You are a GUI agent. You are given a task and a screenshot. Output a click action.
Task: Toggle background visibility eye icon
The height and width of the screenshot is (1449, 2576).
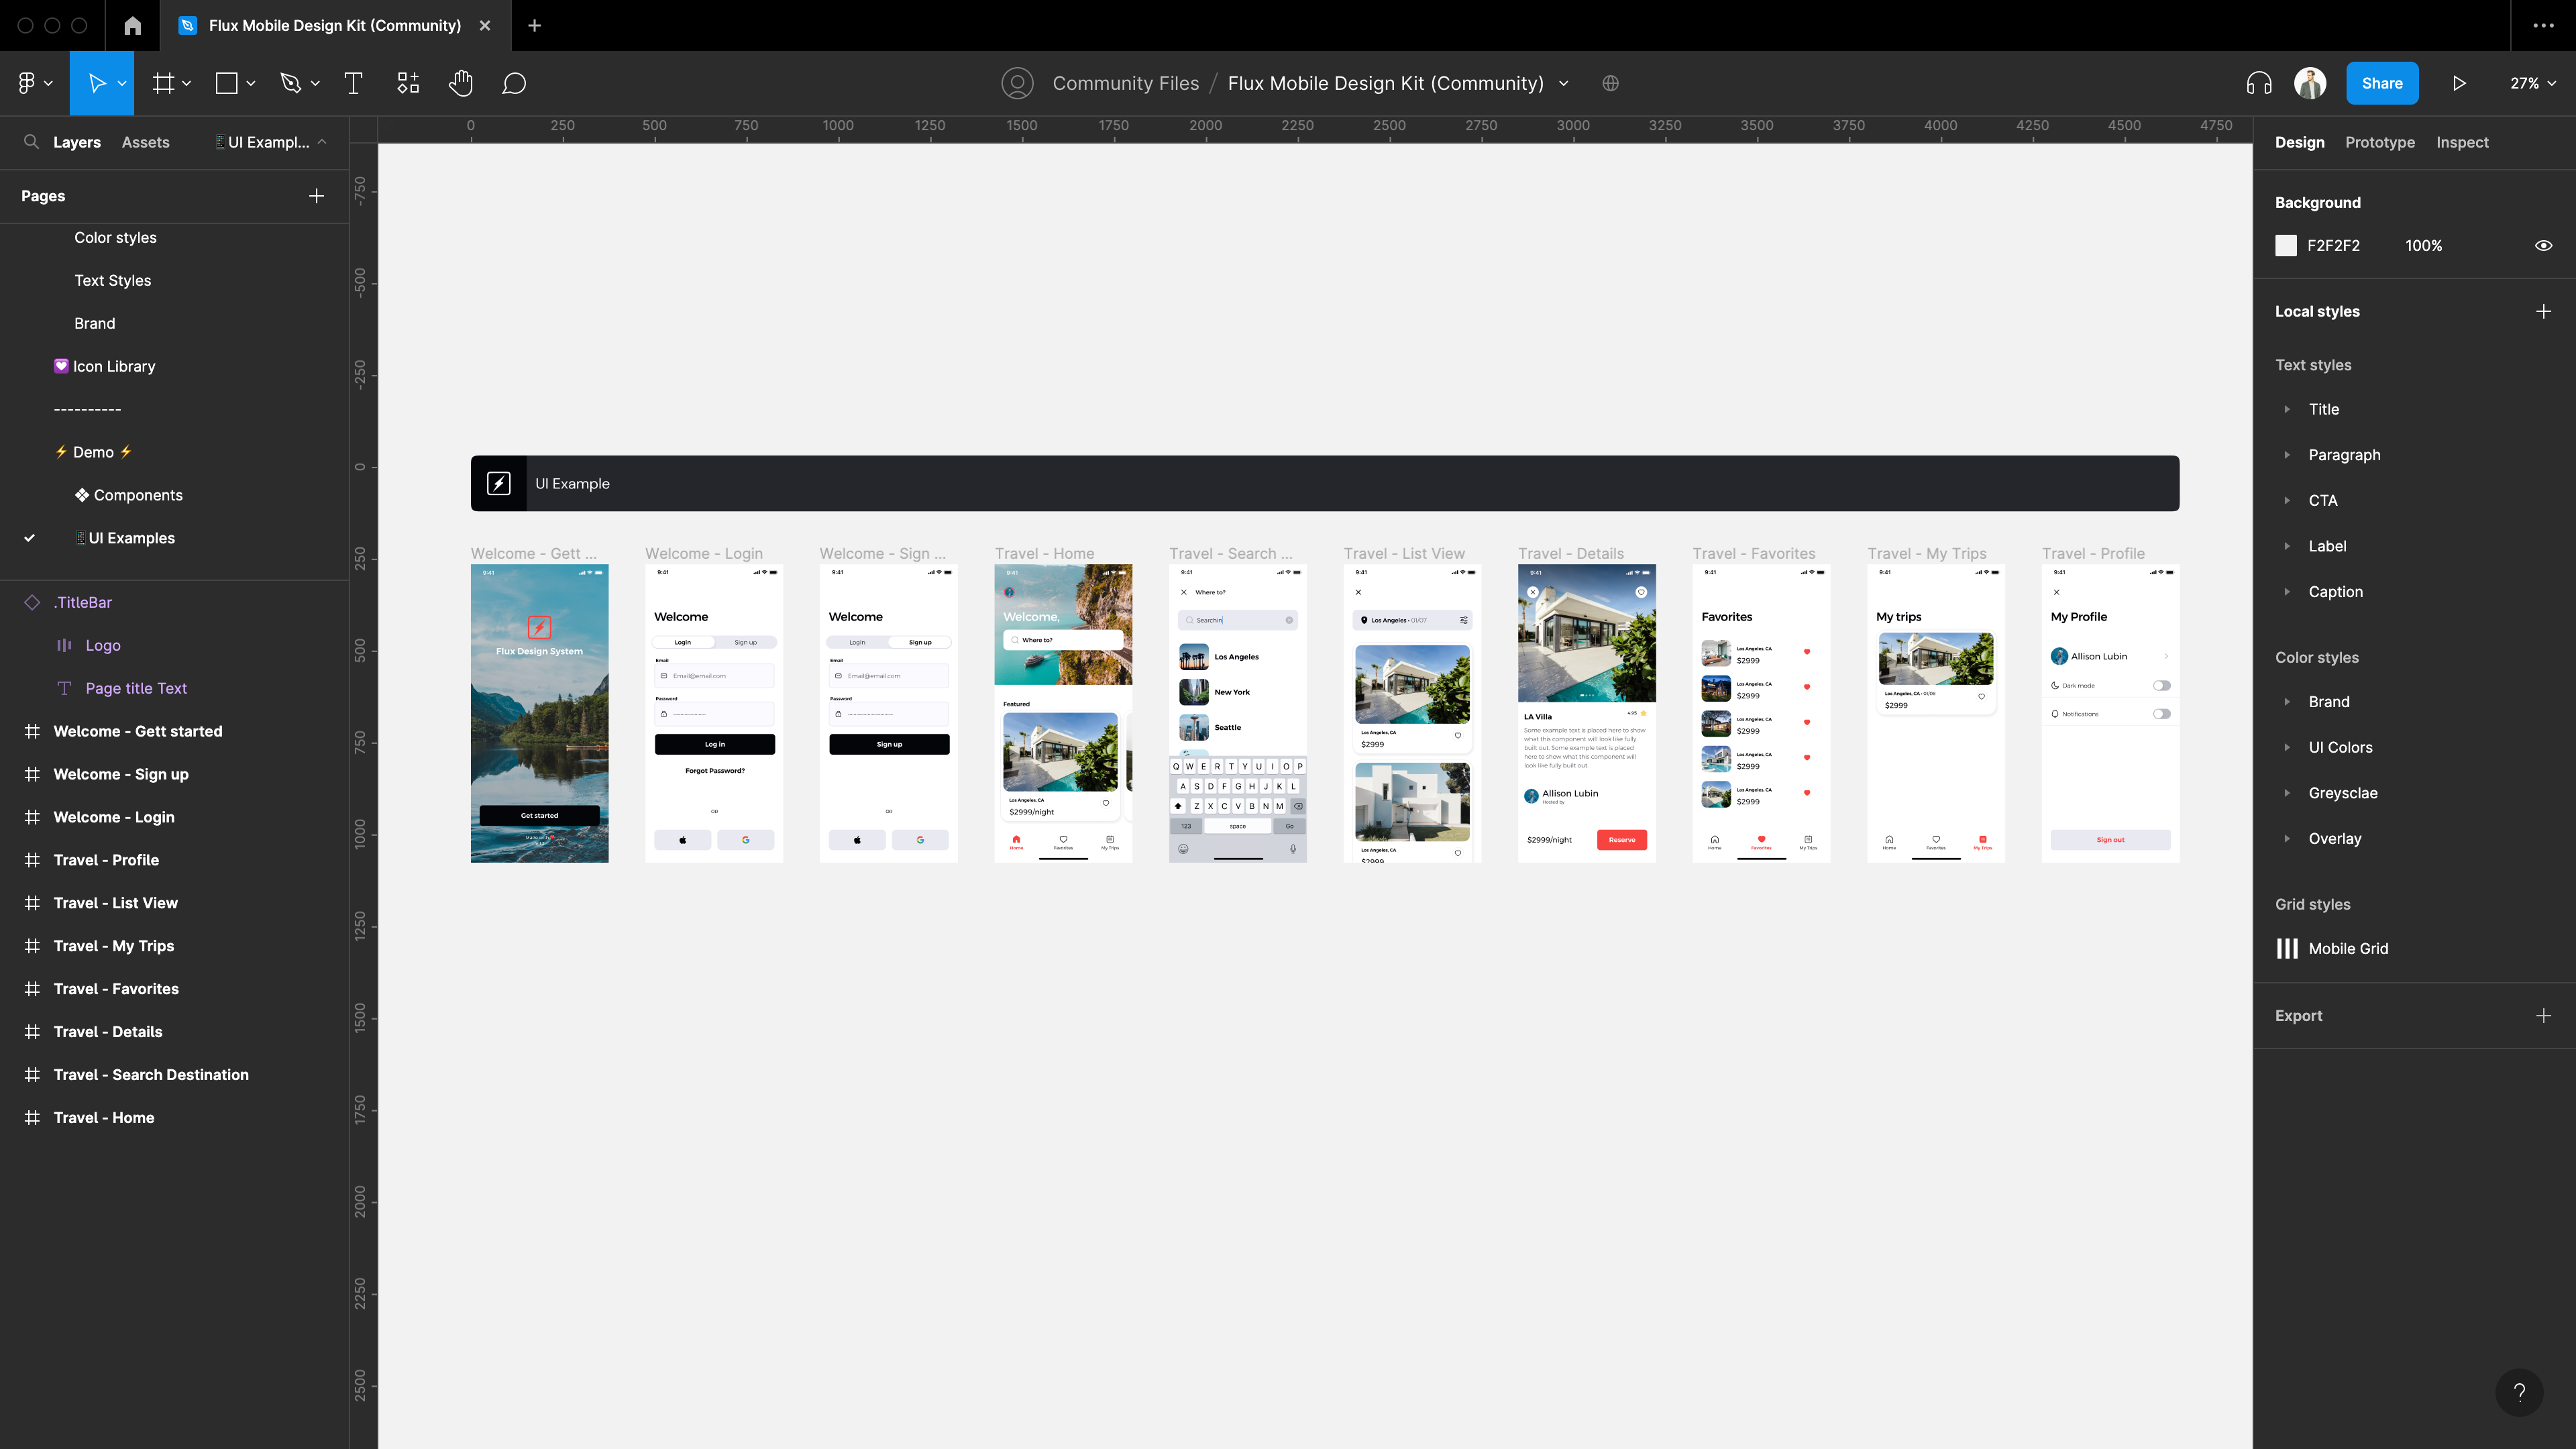pyautogui.click(x=2543, y=245)
